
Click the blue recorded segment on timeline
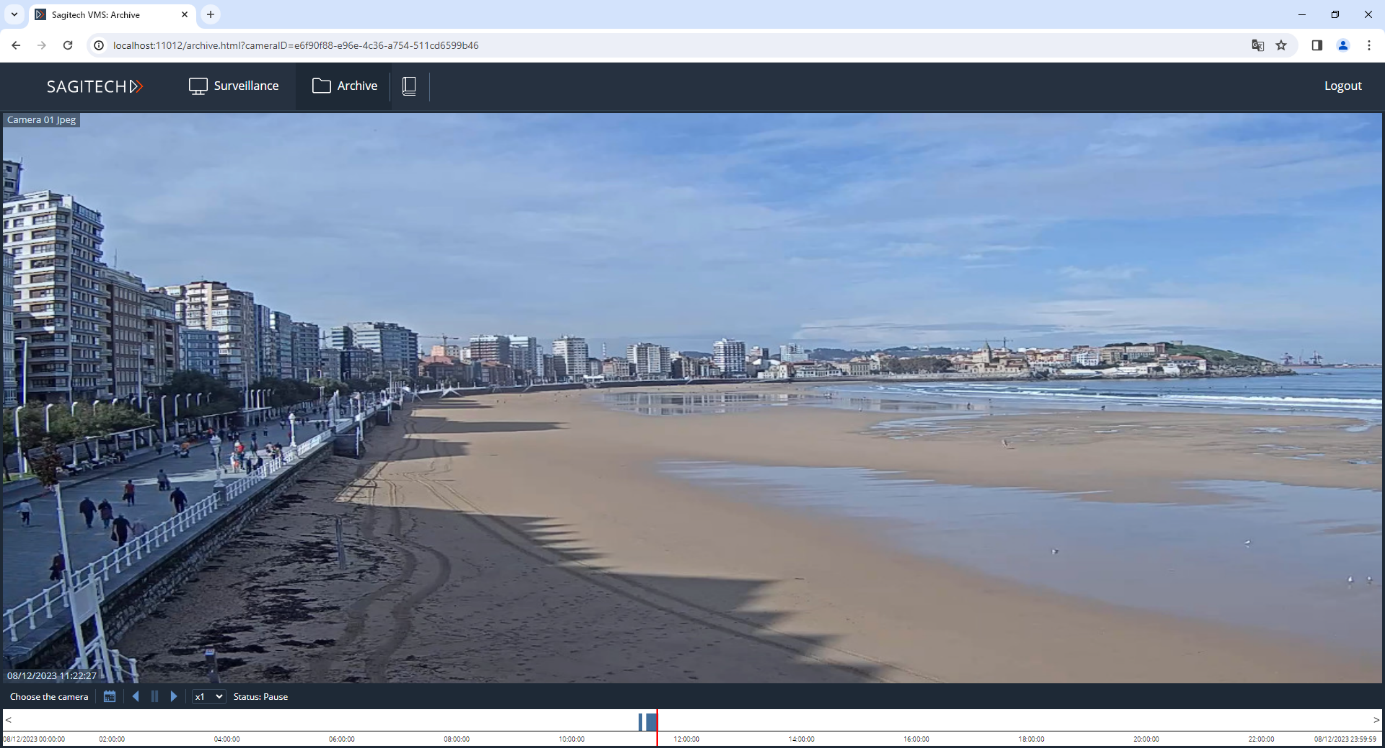pyautogui.click(x=648, y=721)
